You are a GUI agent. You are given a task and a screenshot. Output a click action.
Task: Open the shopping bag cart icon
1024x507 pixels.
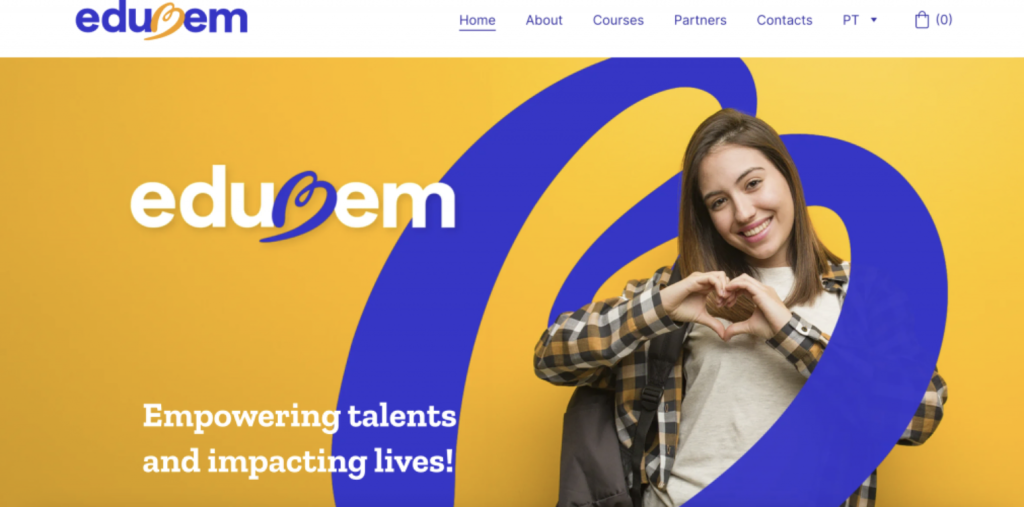tap(921, 20)
